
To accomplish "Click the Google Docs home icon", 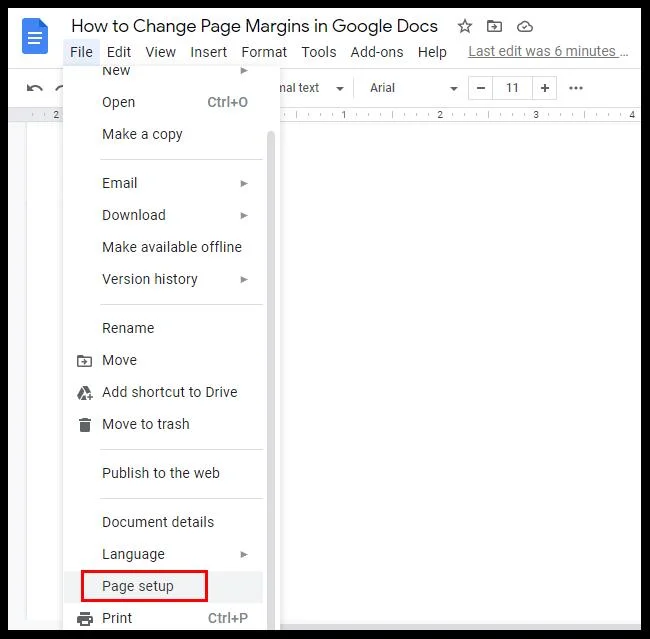I will point(35,36).
